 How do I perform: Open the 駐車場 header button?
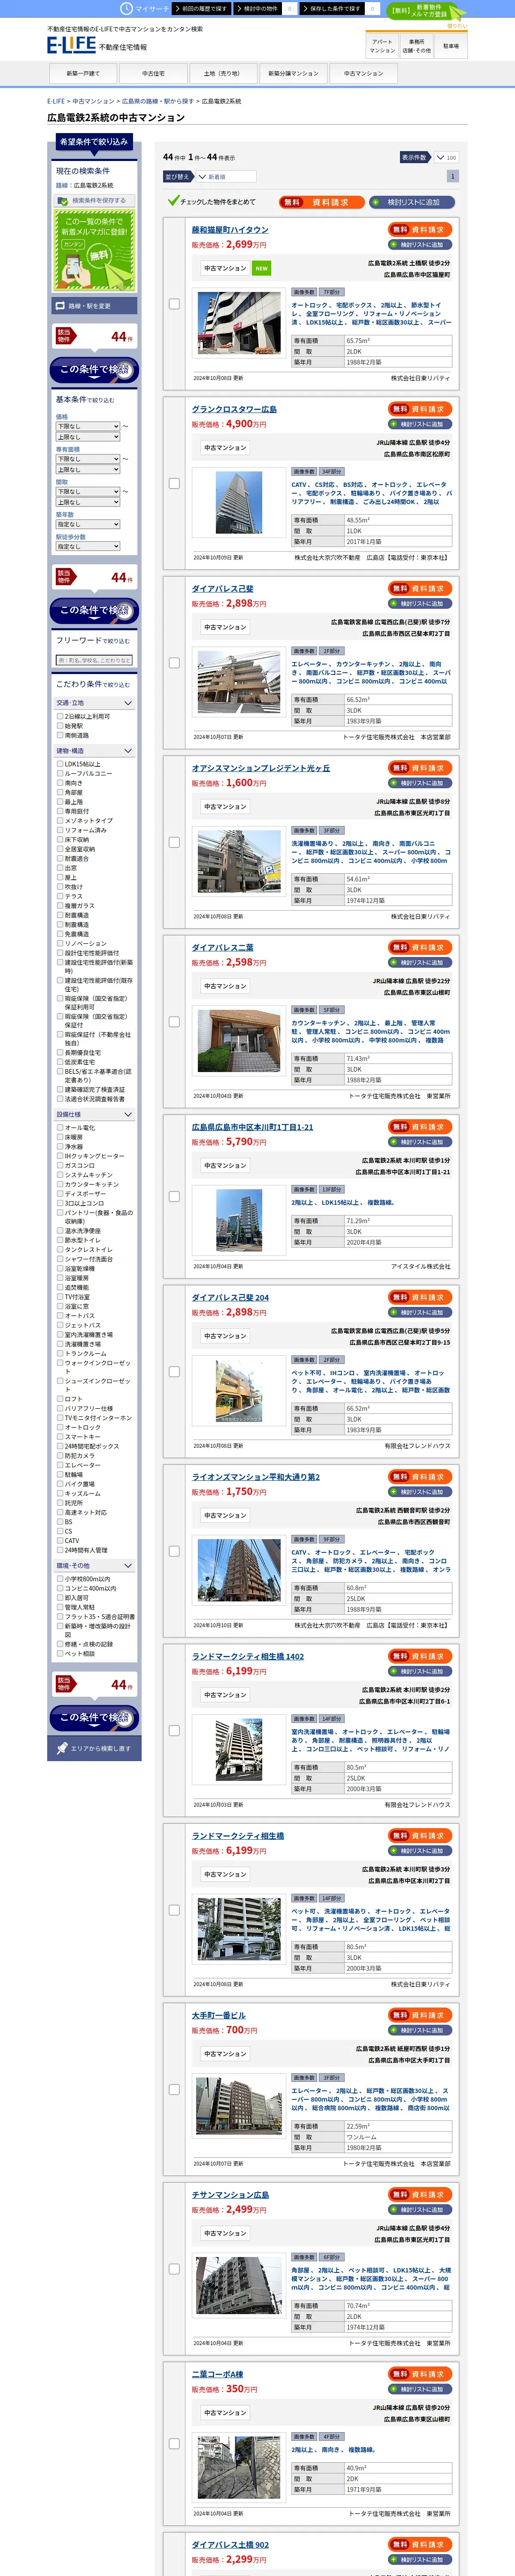tap(451, 46)
